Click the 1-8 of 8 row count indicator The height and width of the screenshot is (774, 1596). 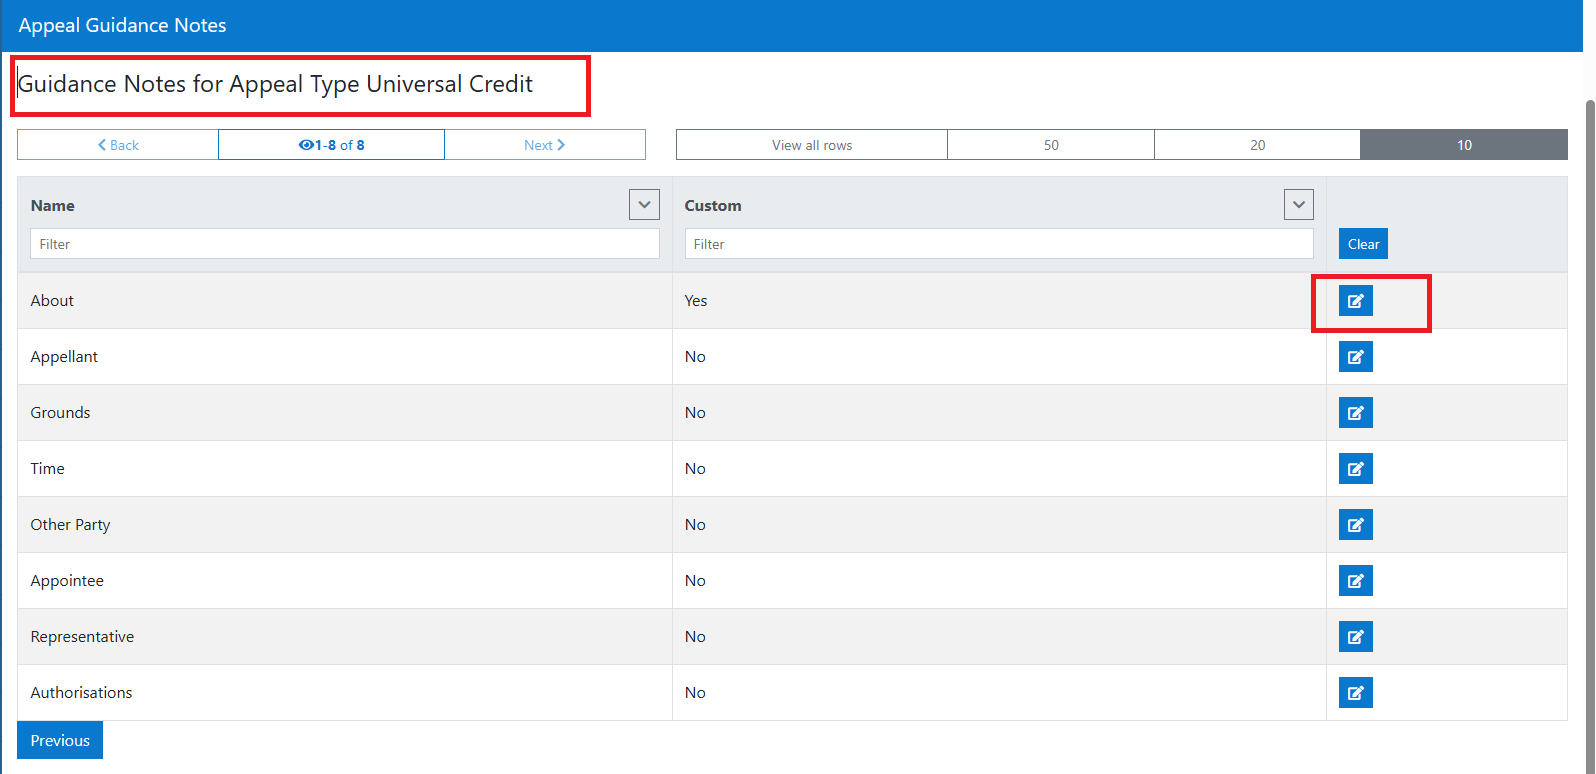tap(332, 145)
